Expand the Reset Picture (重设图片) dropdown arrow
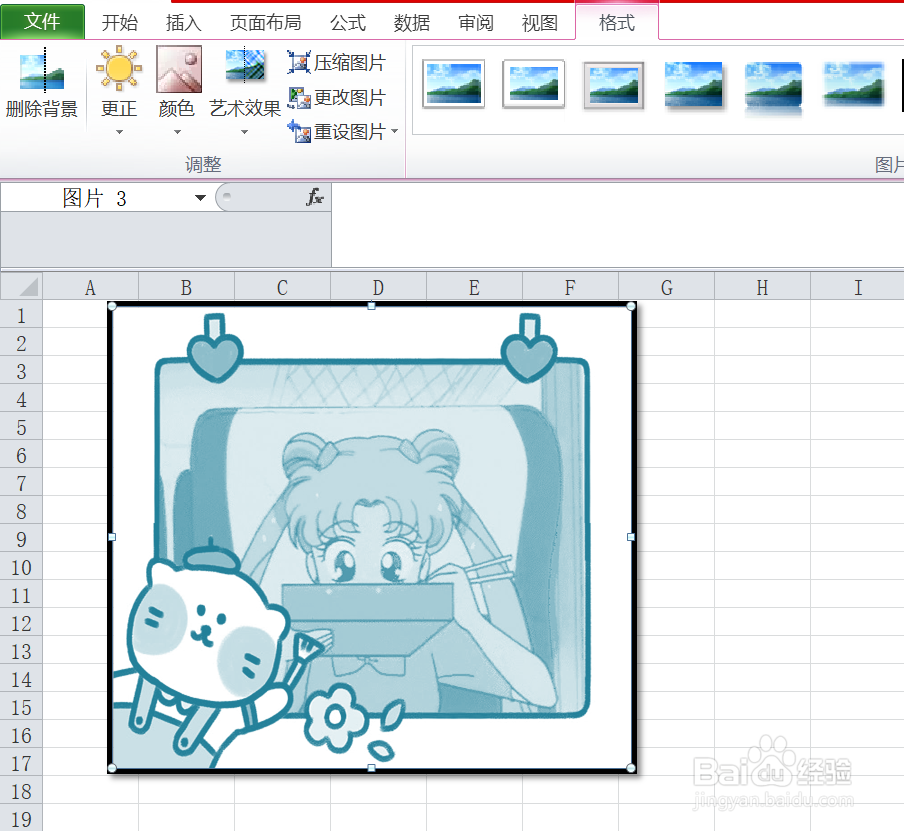 tap(394, 131)
